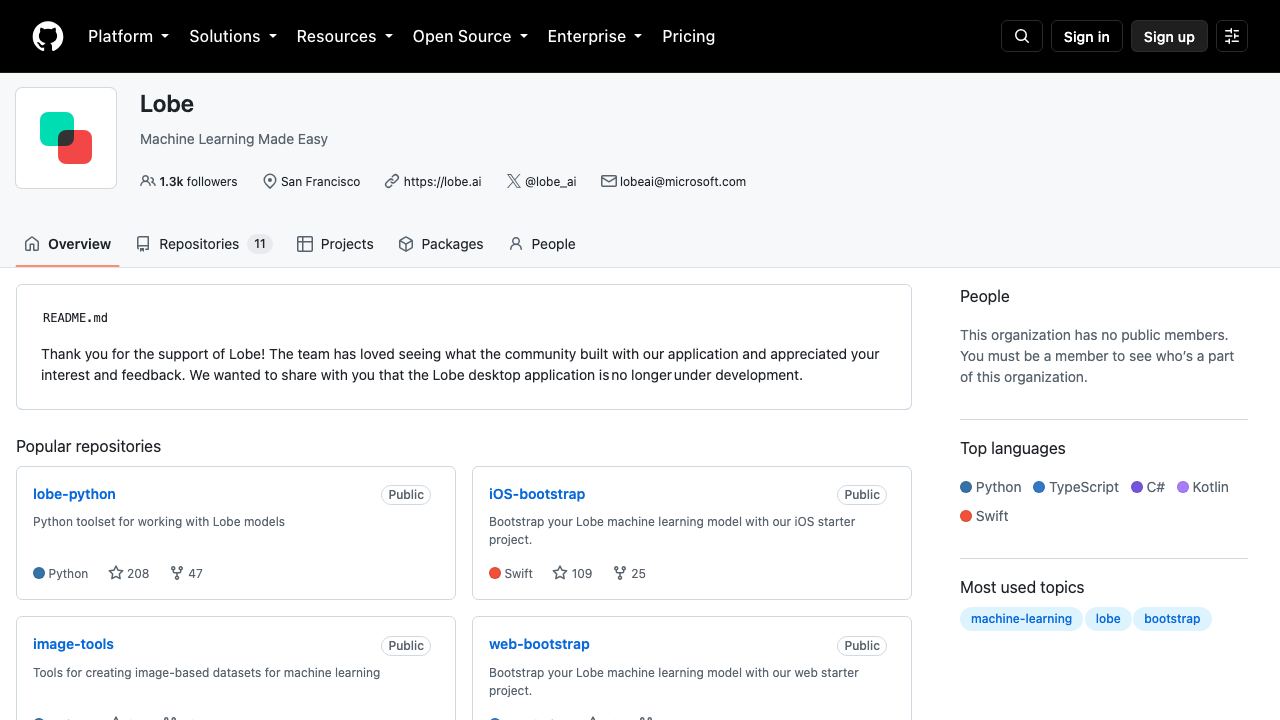Image resolution: width=1280 pixels, height=720 pixels.
Task: Filter by Swift in Top languages
Action: 984,516
